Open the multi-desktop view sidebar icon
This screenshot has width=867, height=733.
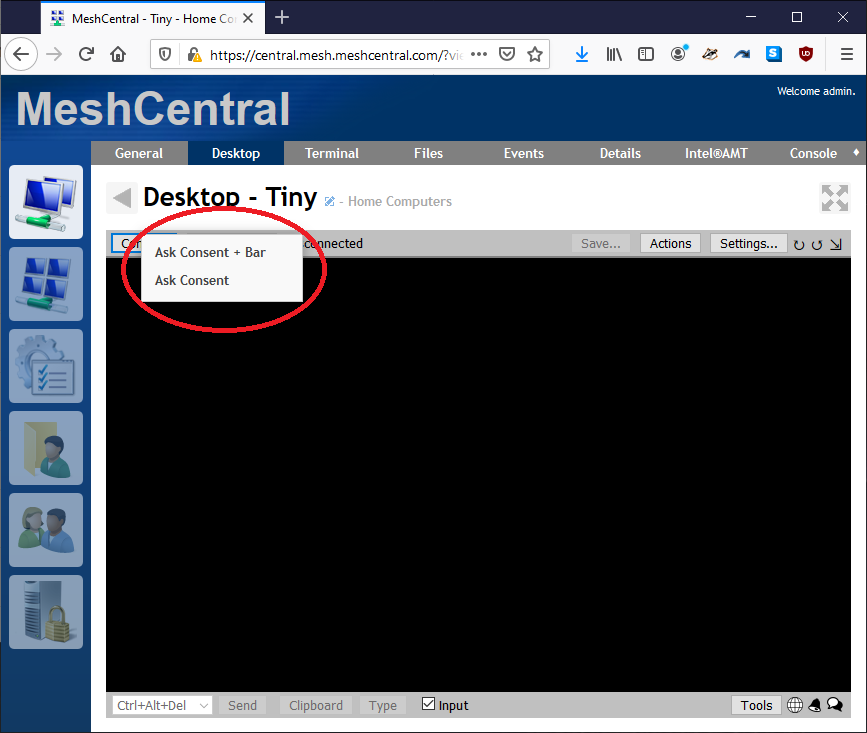pos(46,284)
